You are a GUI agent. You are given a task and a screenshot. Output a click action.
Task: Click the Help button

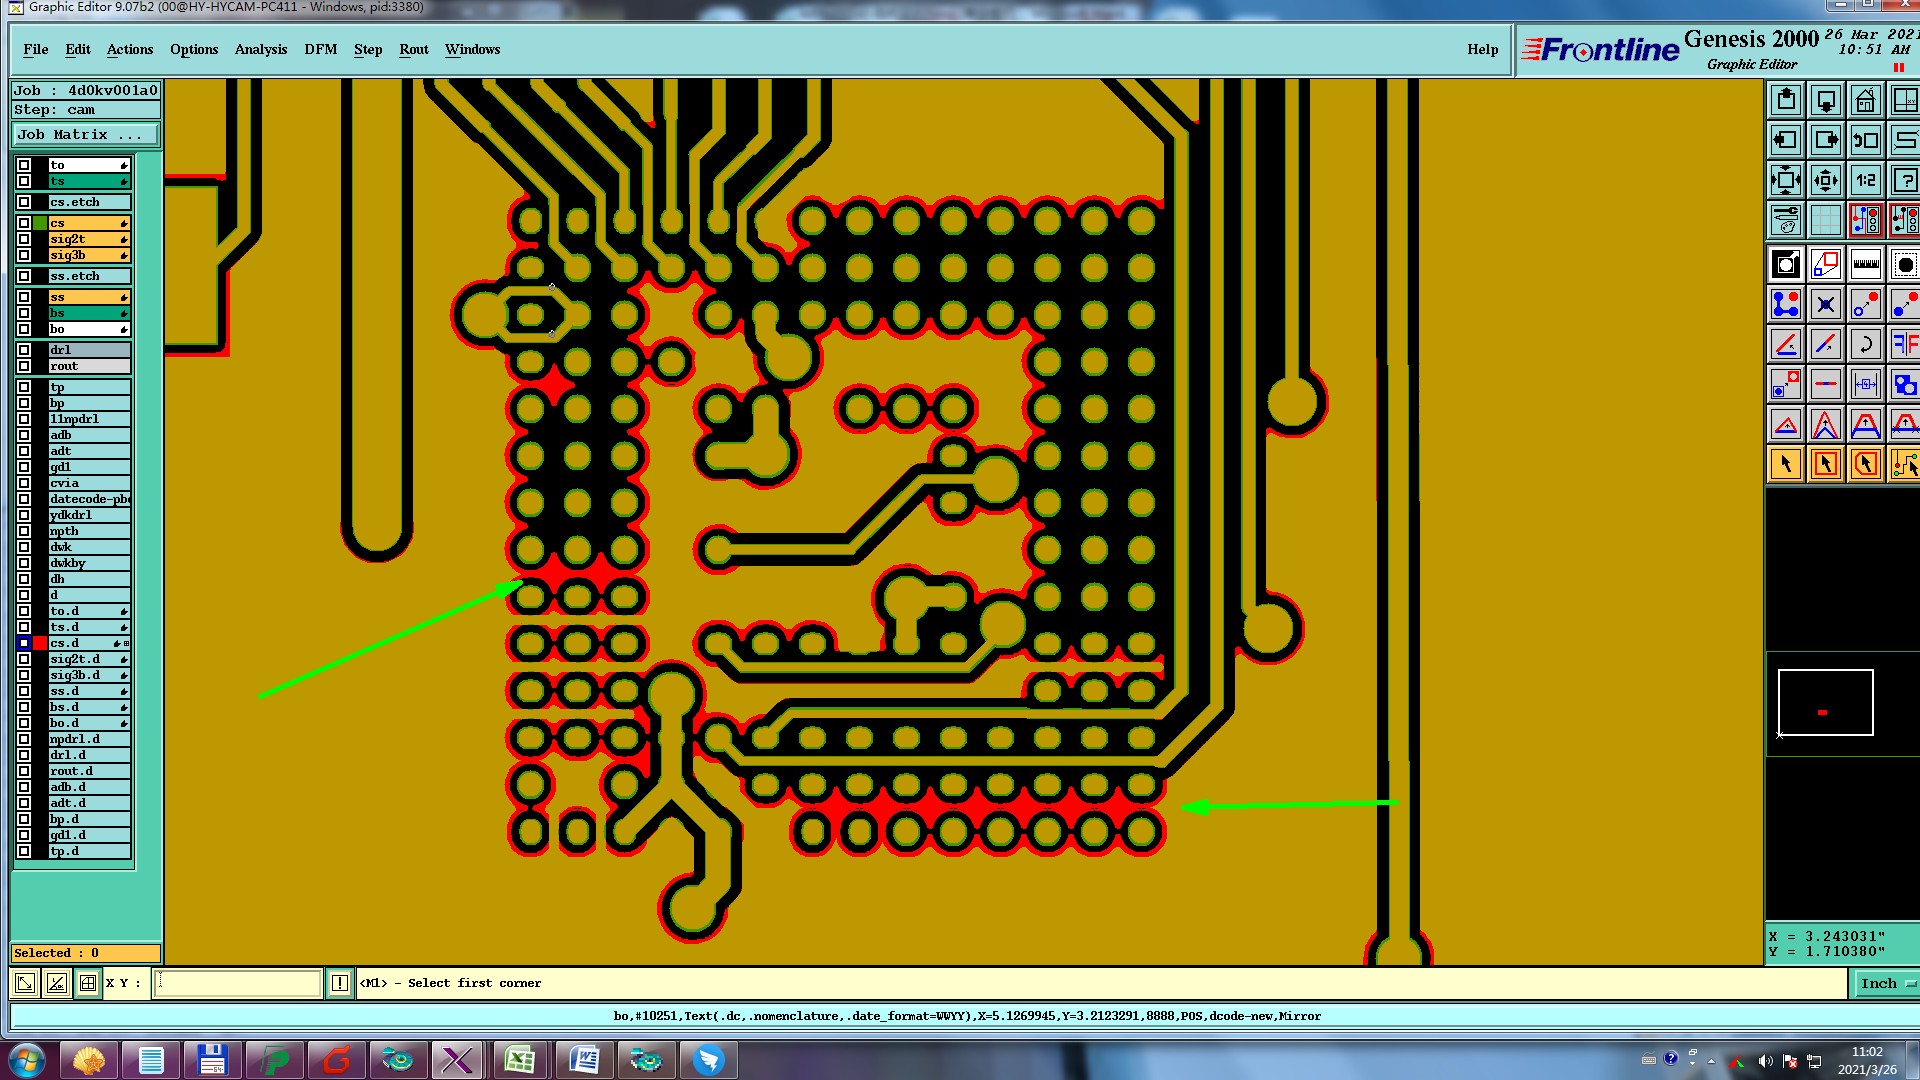pos(1482,49)
